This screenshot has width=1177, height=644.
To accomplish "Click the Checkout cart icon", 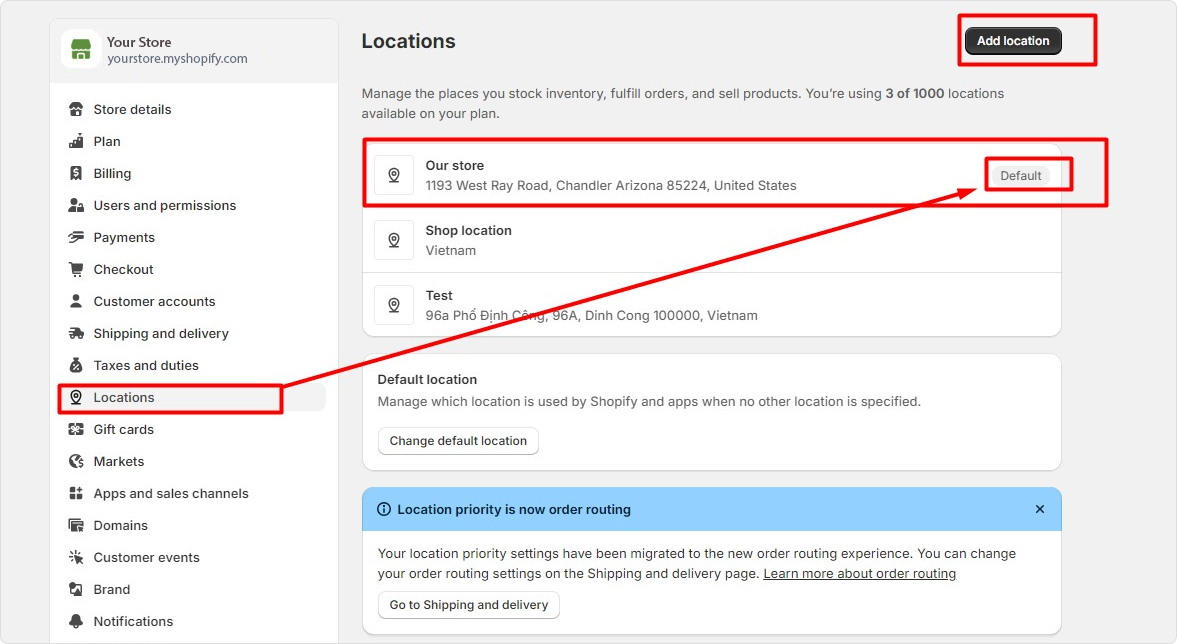I will coord(76,269).
